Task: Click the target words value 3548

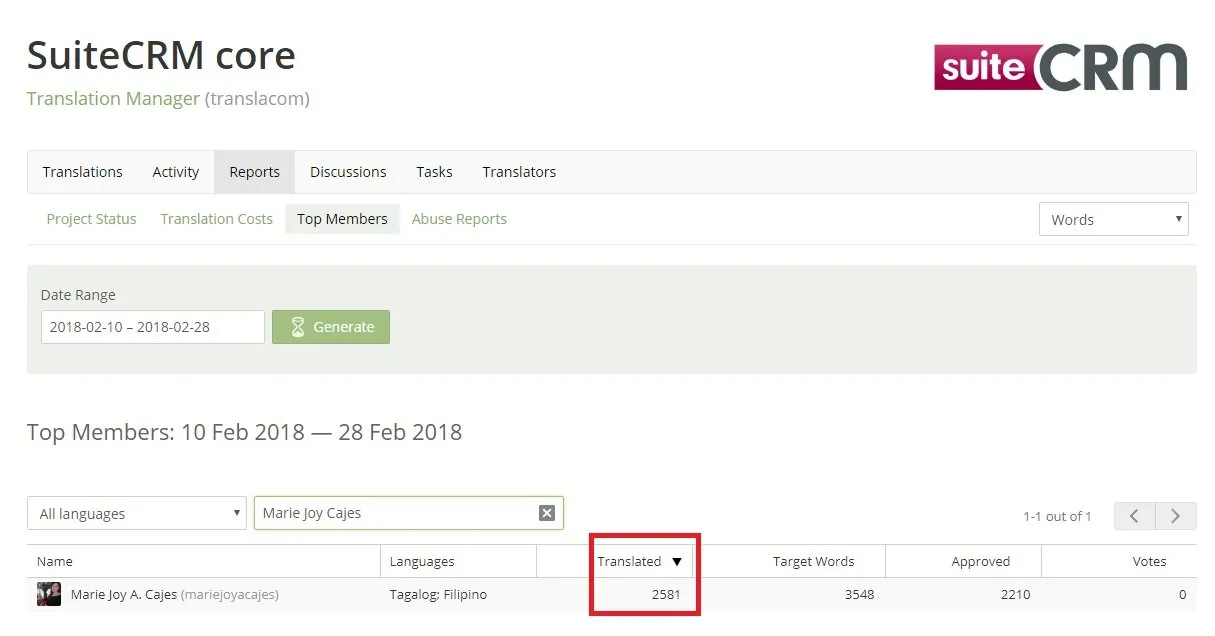Action: tap(859, 595)
